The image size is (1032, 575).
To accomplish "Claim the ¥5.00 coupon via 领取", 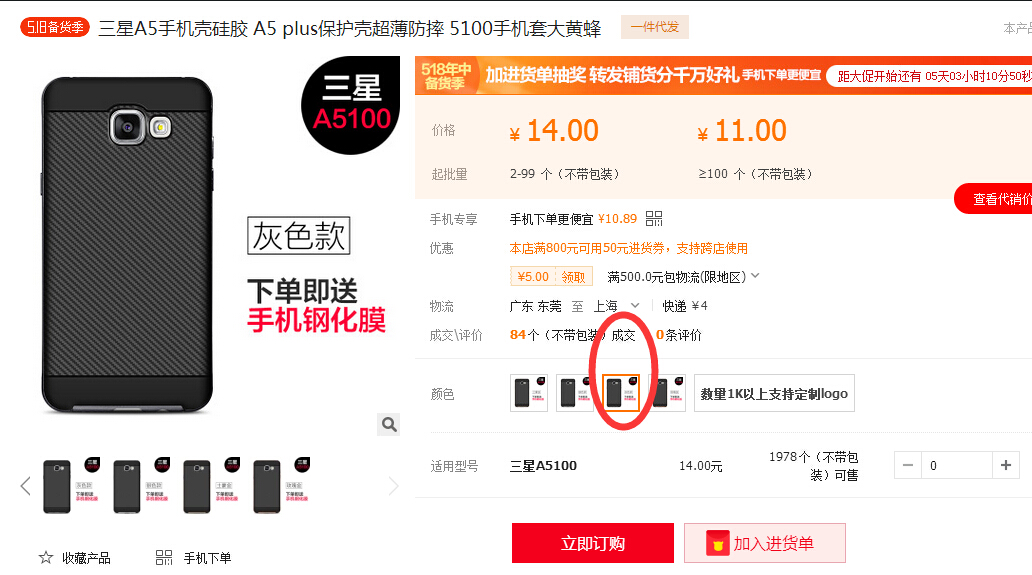I will pyautogui.click(x=573, y=277).
